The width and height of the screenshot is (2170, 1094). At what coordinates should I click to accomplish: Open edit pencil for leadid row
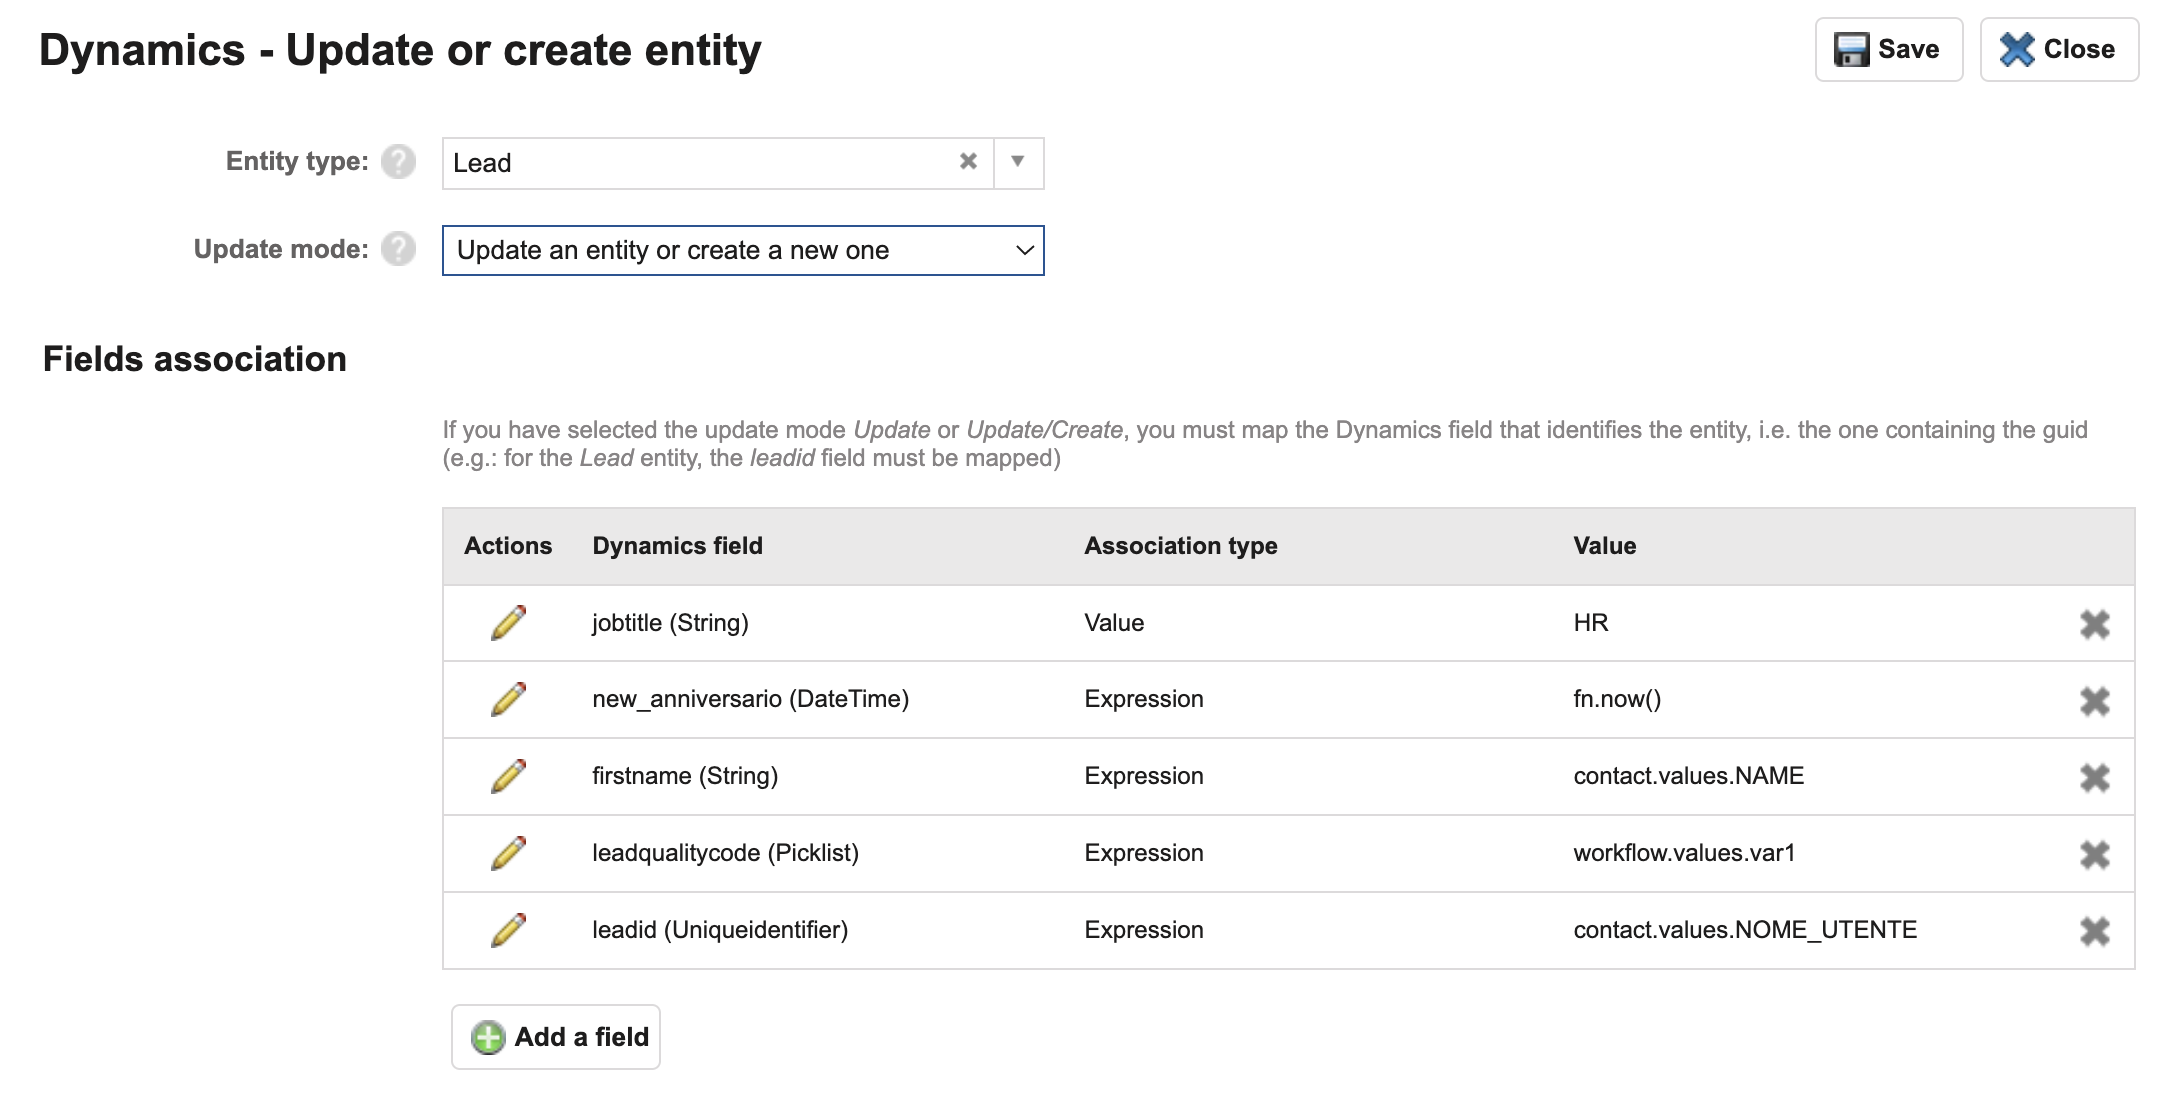pos(508,931)
